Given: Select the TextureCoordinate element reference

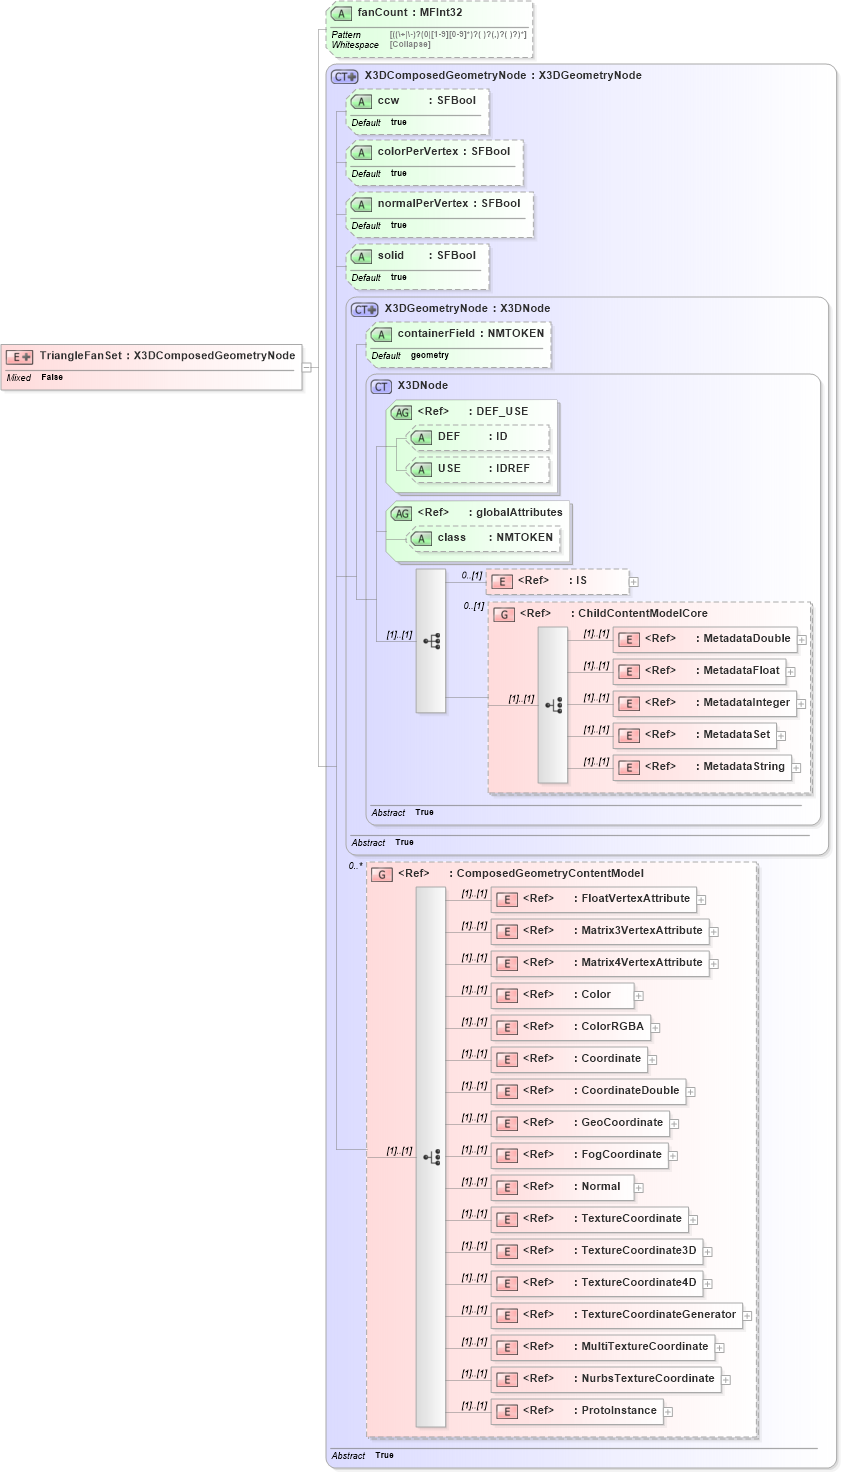Looking at the screenshot, I should (589, 1219).
